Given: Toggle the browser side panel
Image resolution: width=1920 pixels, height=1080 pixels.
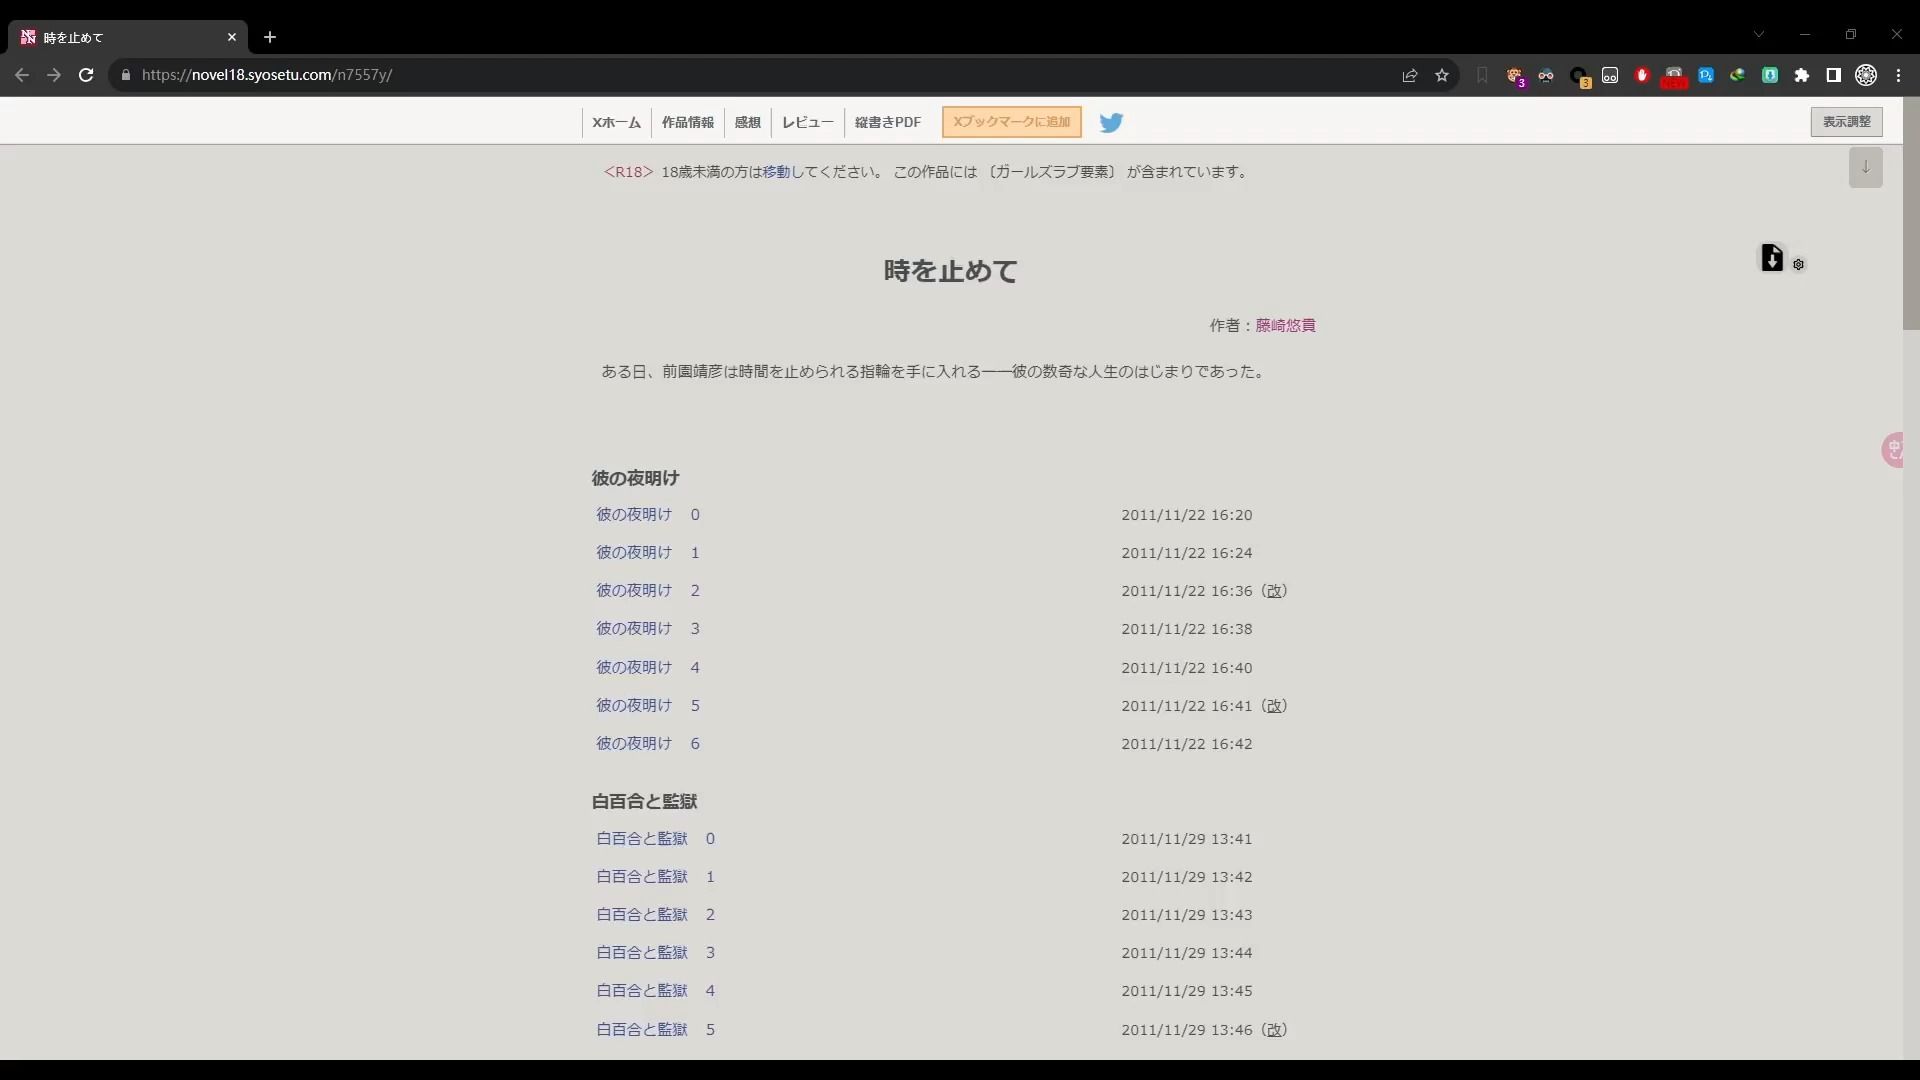Looking at the screenshot, I should pyautogui.click(x=1834, y=75).
